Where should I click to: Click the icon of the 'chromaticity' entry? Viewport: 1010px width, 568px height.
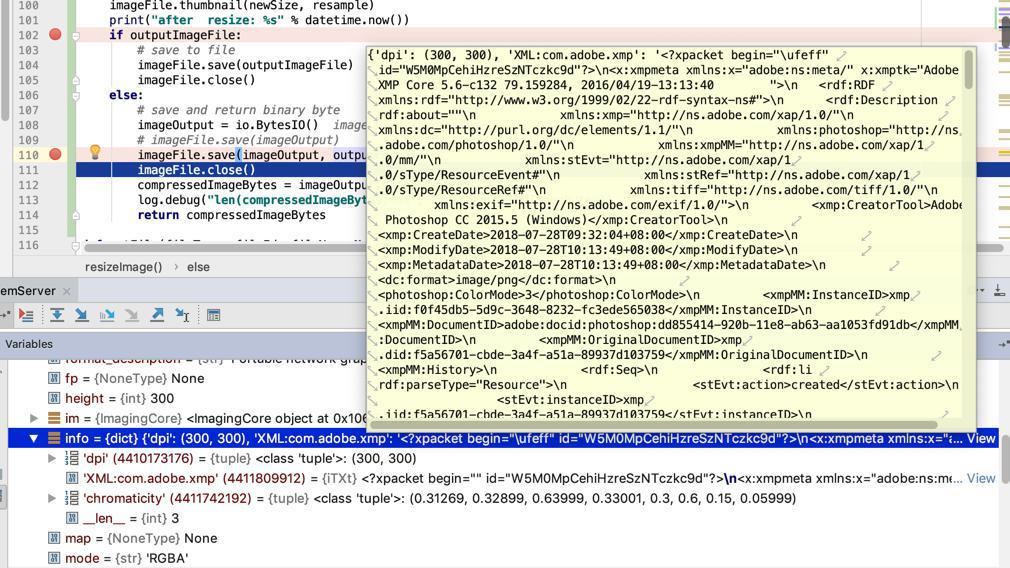72,498
